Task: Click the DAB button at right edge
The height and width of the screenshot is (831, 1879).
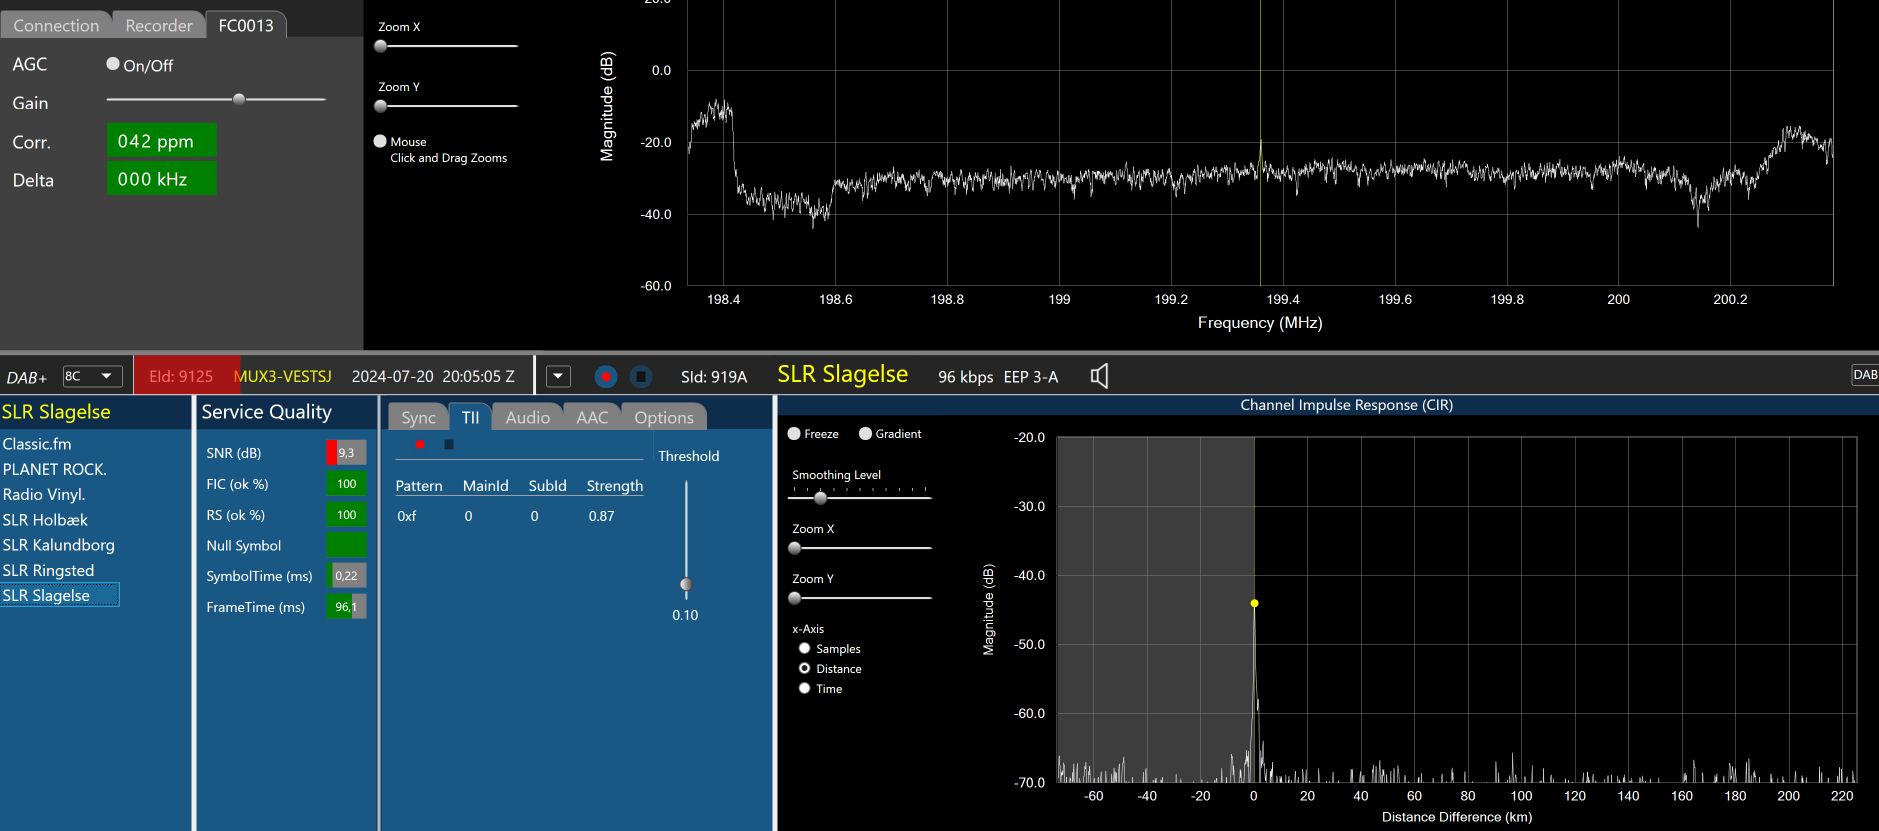Action: pos(1865,375)
